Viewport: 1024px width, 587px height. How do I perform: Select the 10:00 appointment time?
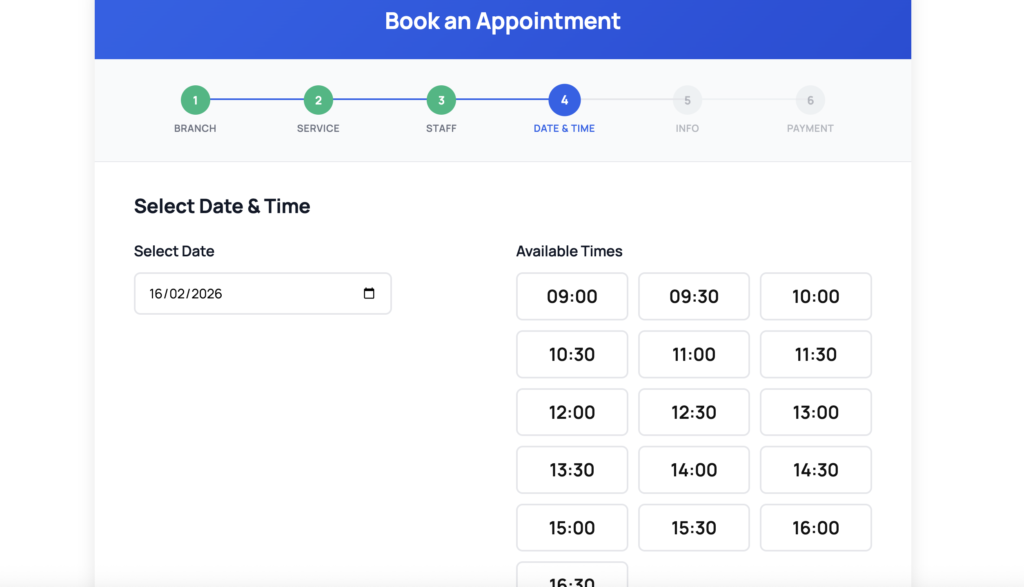click(x=816, y=296)
